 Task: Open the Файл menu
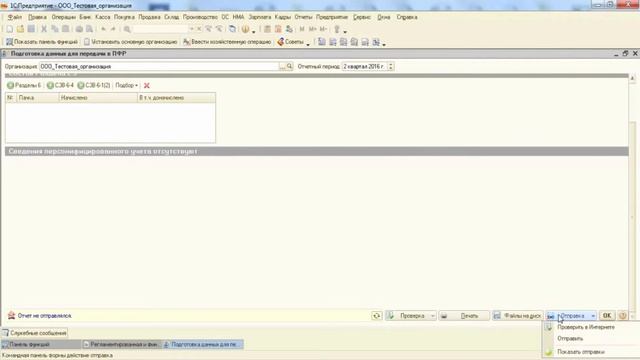(15, 17)
